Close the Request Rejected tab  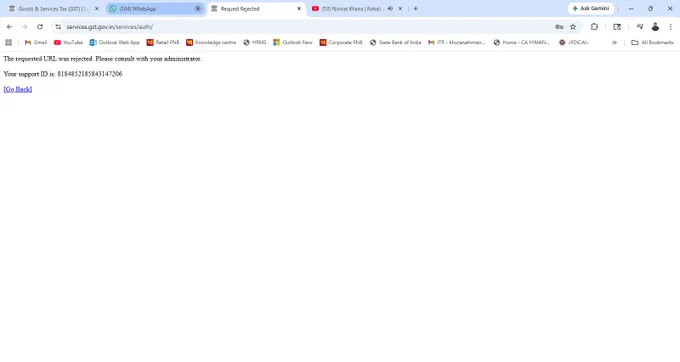click(299, 9)
